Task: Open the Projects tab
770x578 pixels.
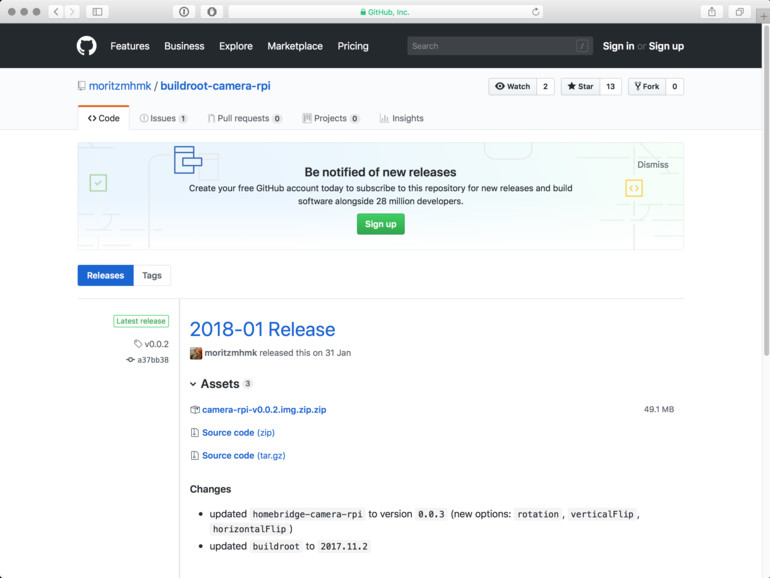Action: point(330,118)
